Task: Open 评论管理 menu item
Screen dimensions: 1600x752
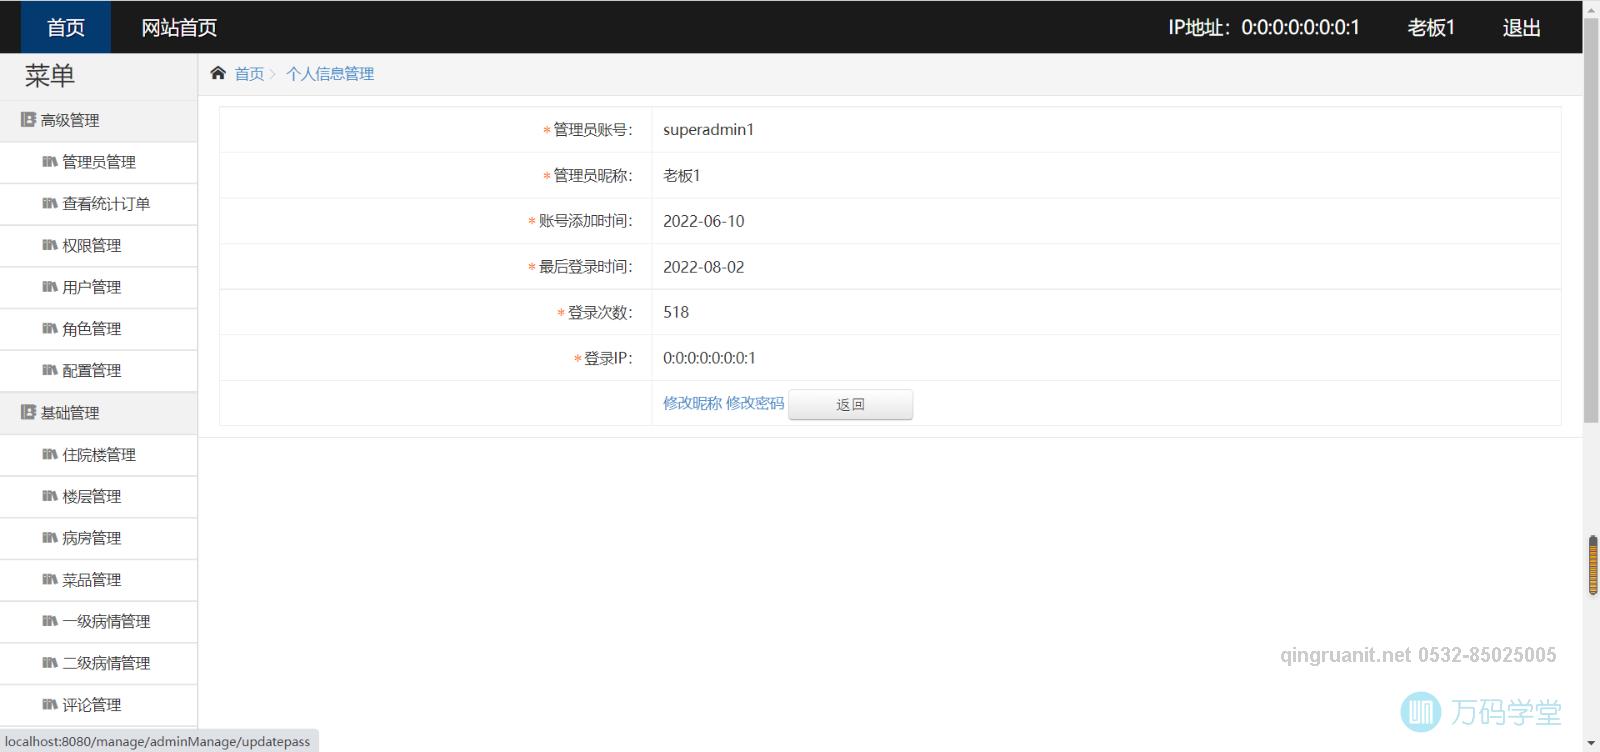Action: coord(98,705)
